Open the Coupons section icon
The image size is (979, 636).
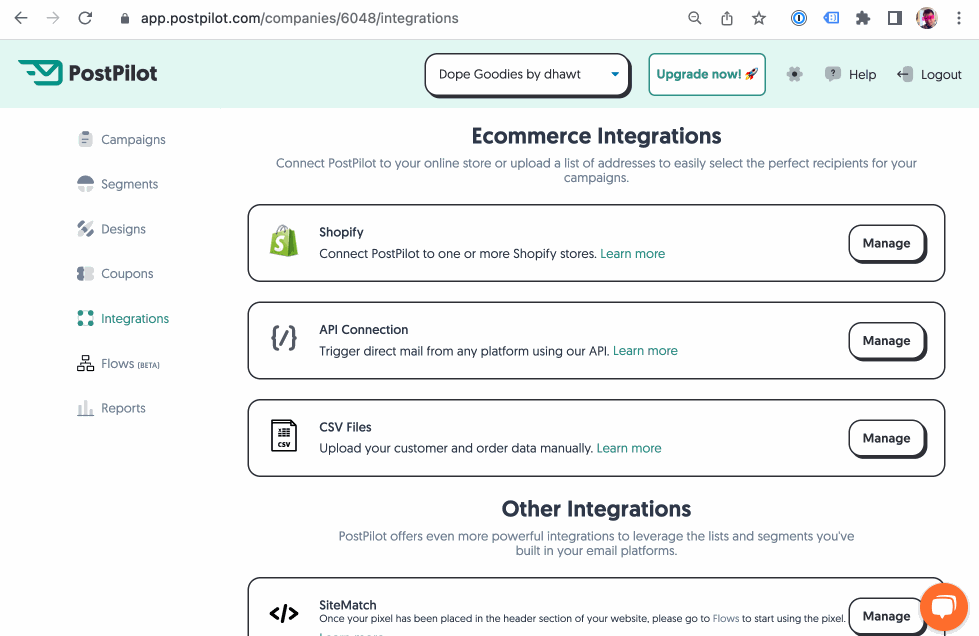tap(86, 273)
